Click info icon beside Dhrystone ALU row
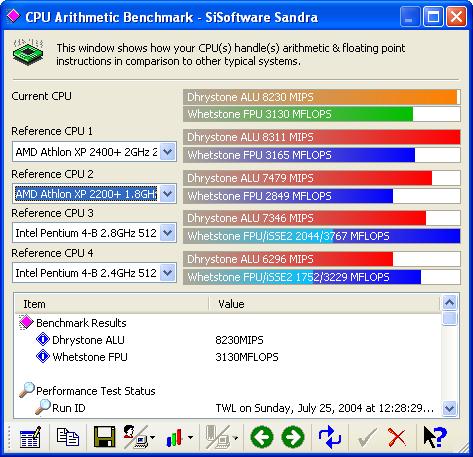 [43, 339]
